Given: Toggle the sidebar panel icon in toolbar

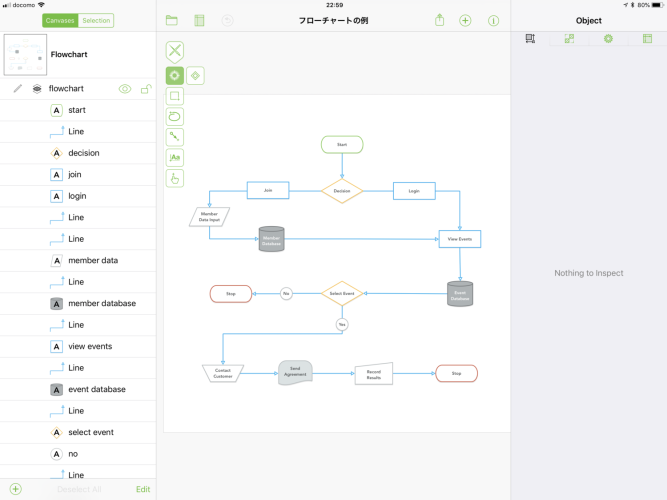Looking at the screenshot, I should (x=199, y=20).
